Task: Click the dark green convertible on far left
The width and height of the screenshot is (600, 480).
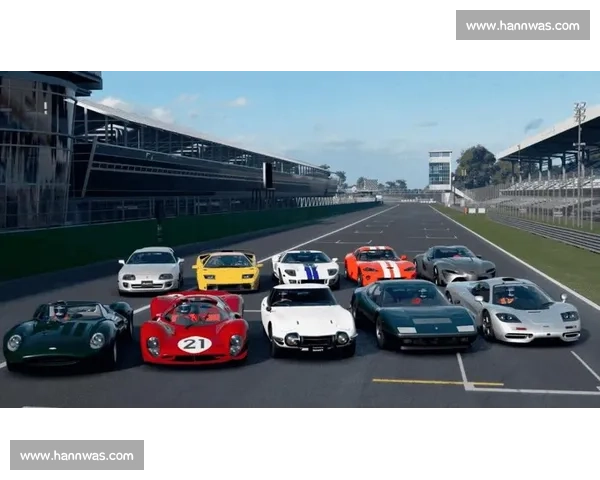Action: [x=68, y=335]
